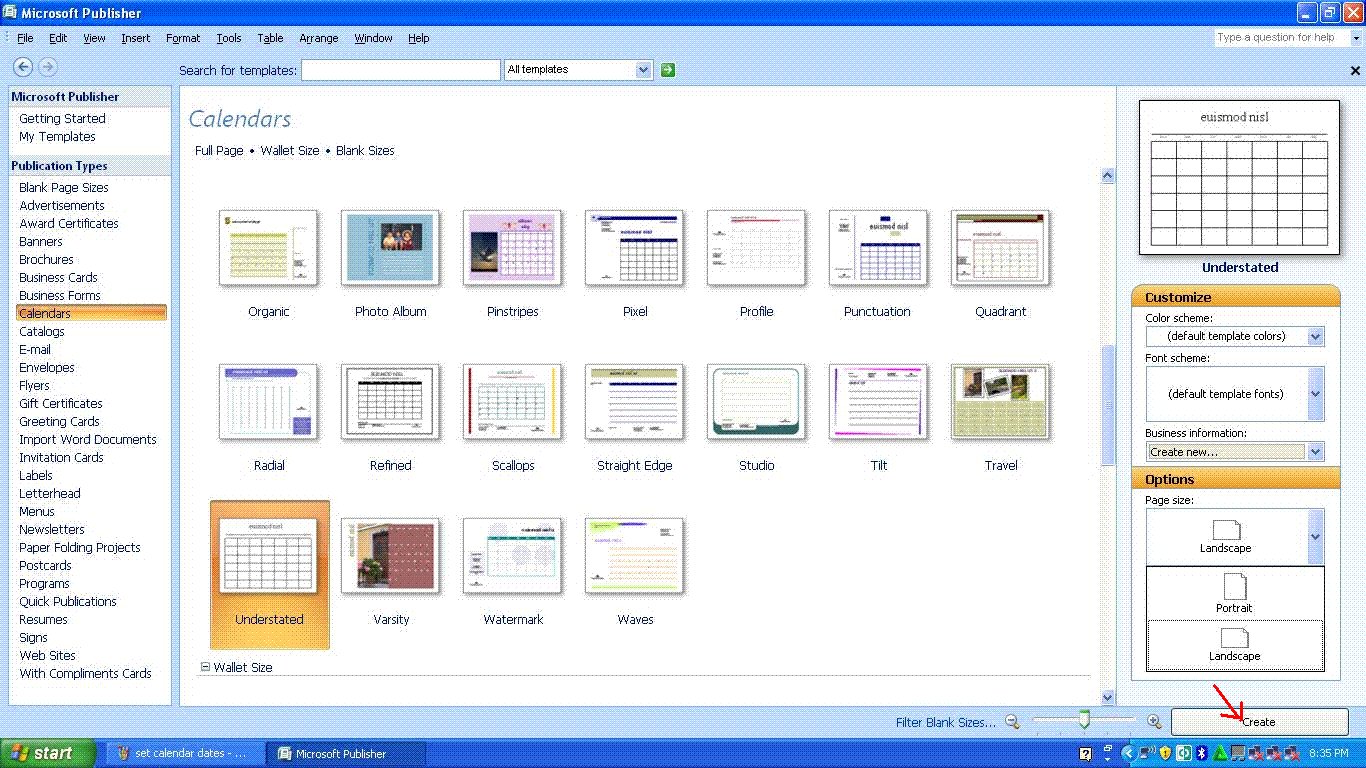This screenshot has width=1366, height=768.
Task: Click the Bluetooth tray icon
Action: (x=1203, y=753)
